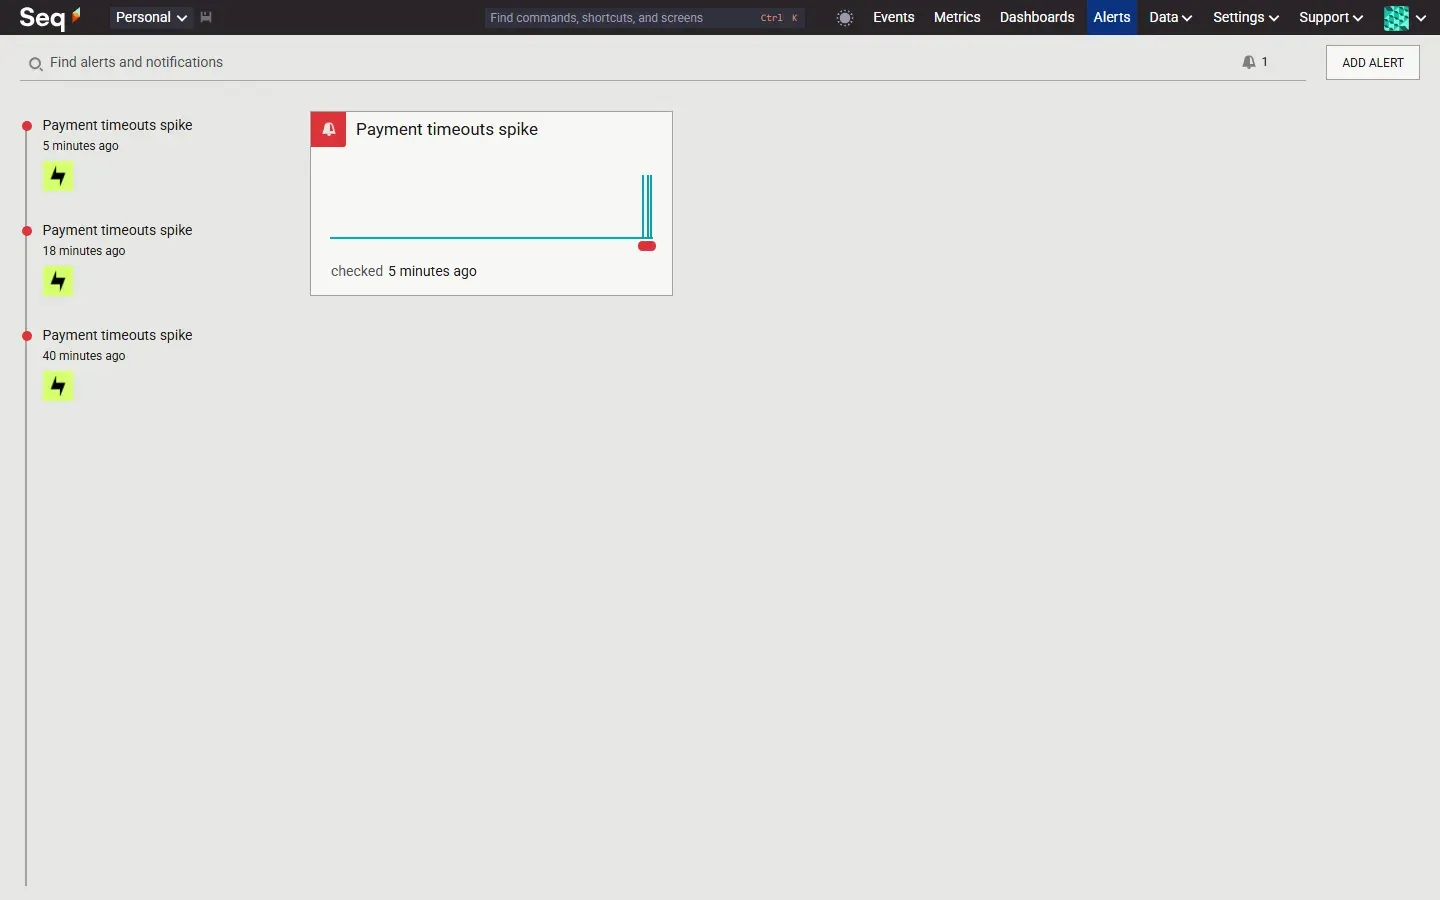Click the lightning icon under 5 minutes ago
Viewport: 1440px width, 900px height.
[58, 177]
